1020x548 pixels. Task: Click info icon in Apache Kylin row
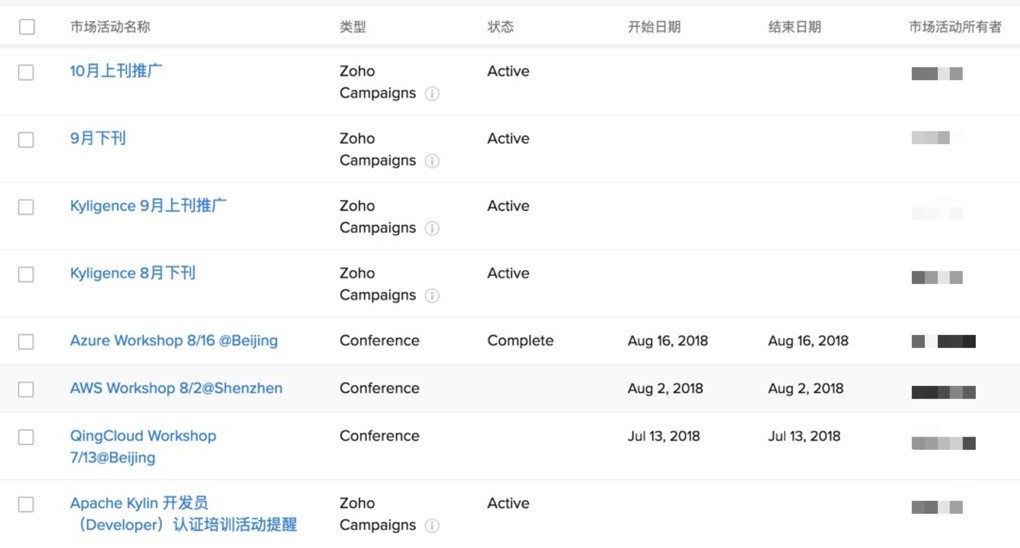tap(432, 525)
